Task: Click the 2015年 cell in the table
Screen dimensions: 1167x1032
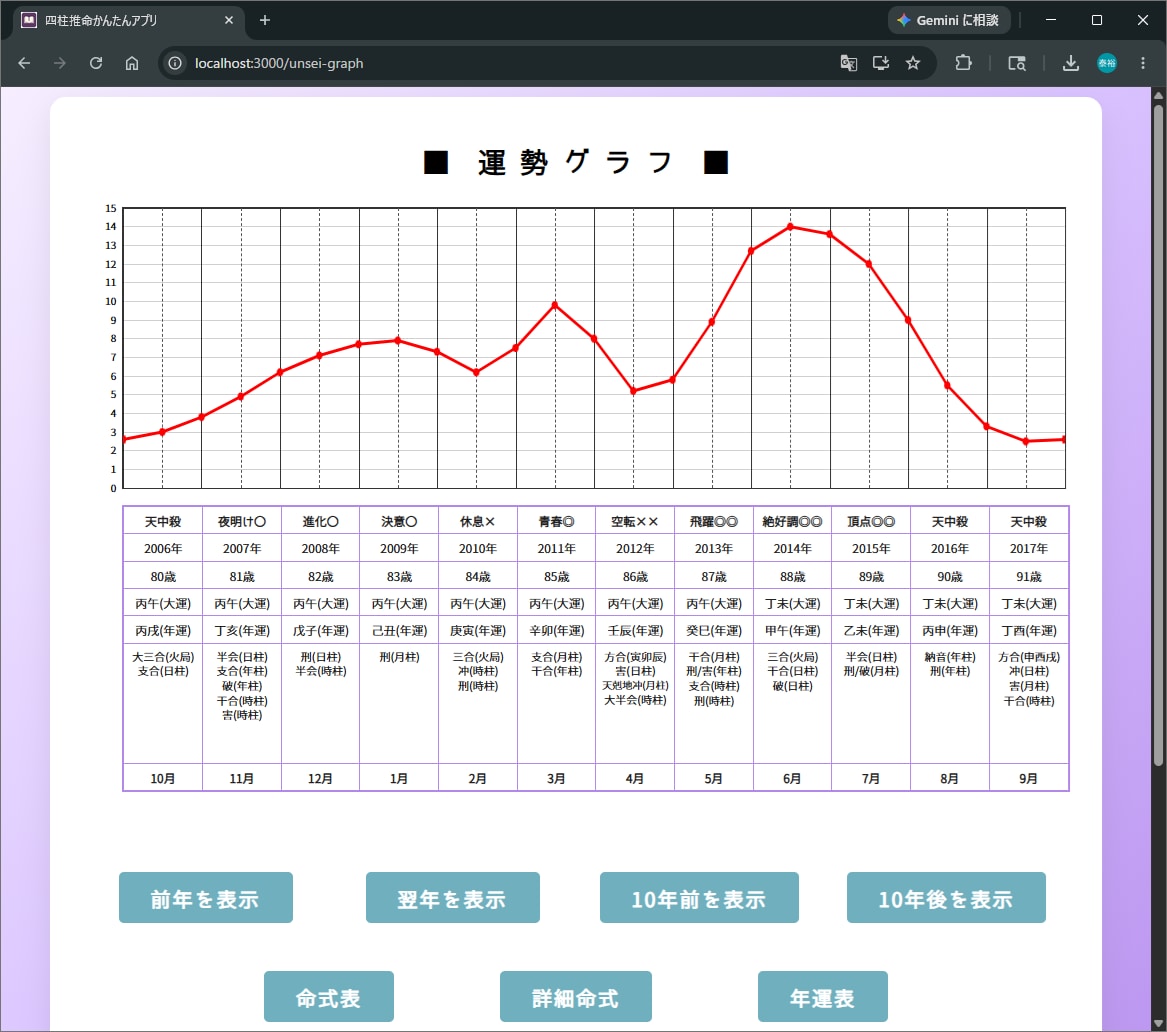Action: coord(871,548)
